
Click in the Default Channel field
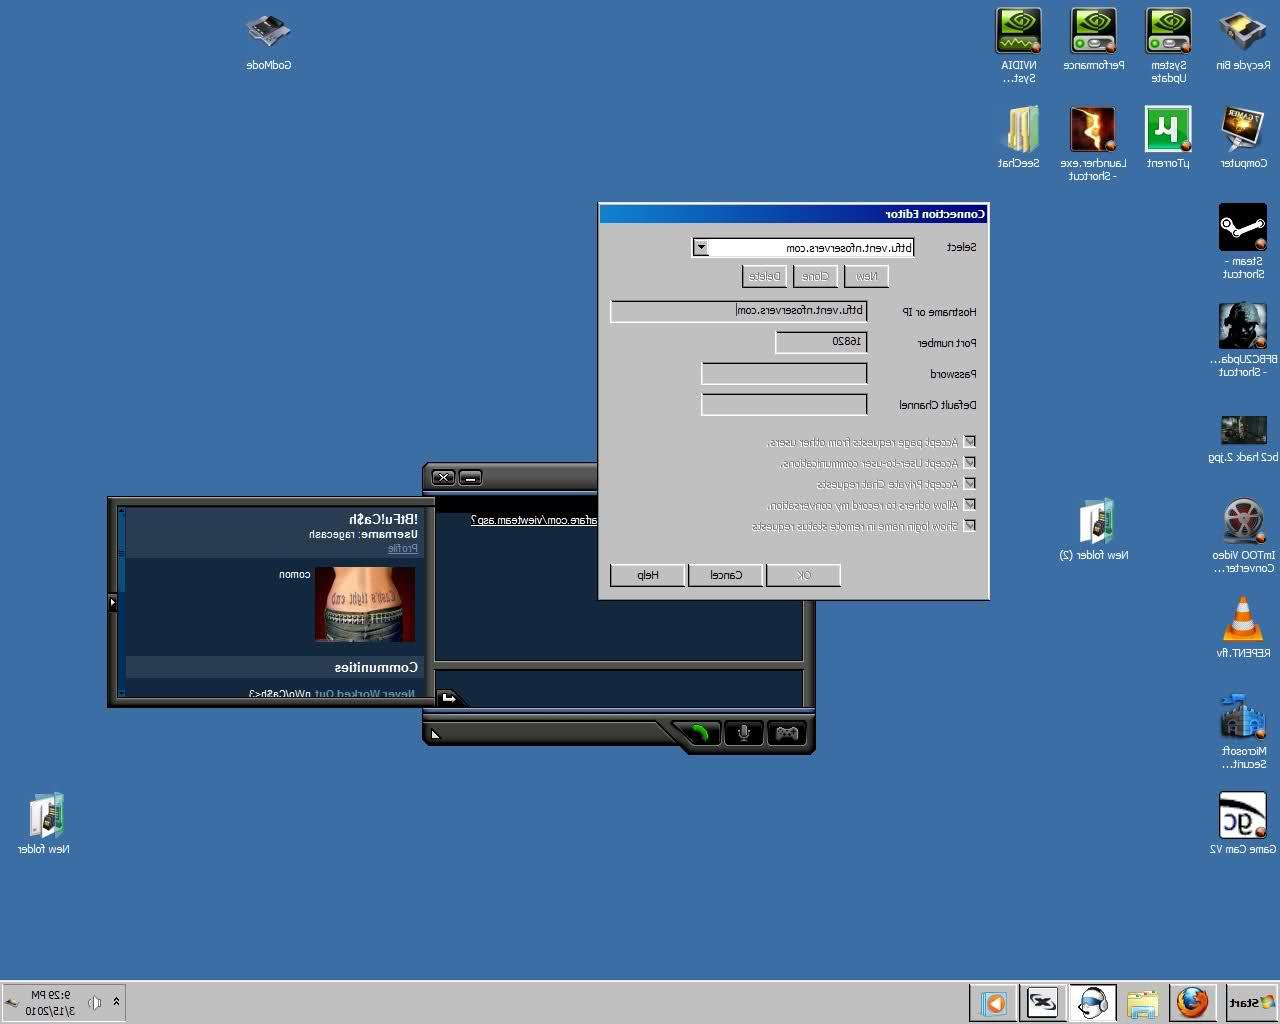(784, 405)
